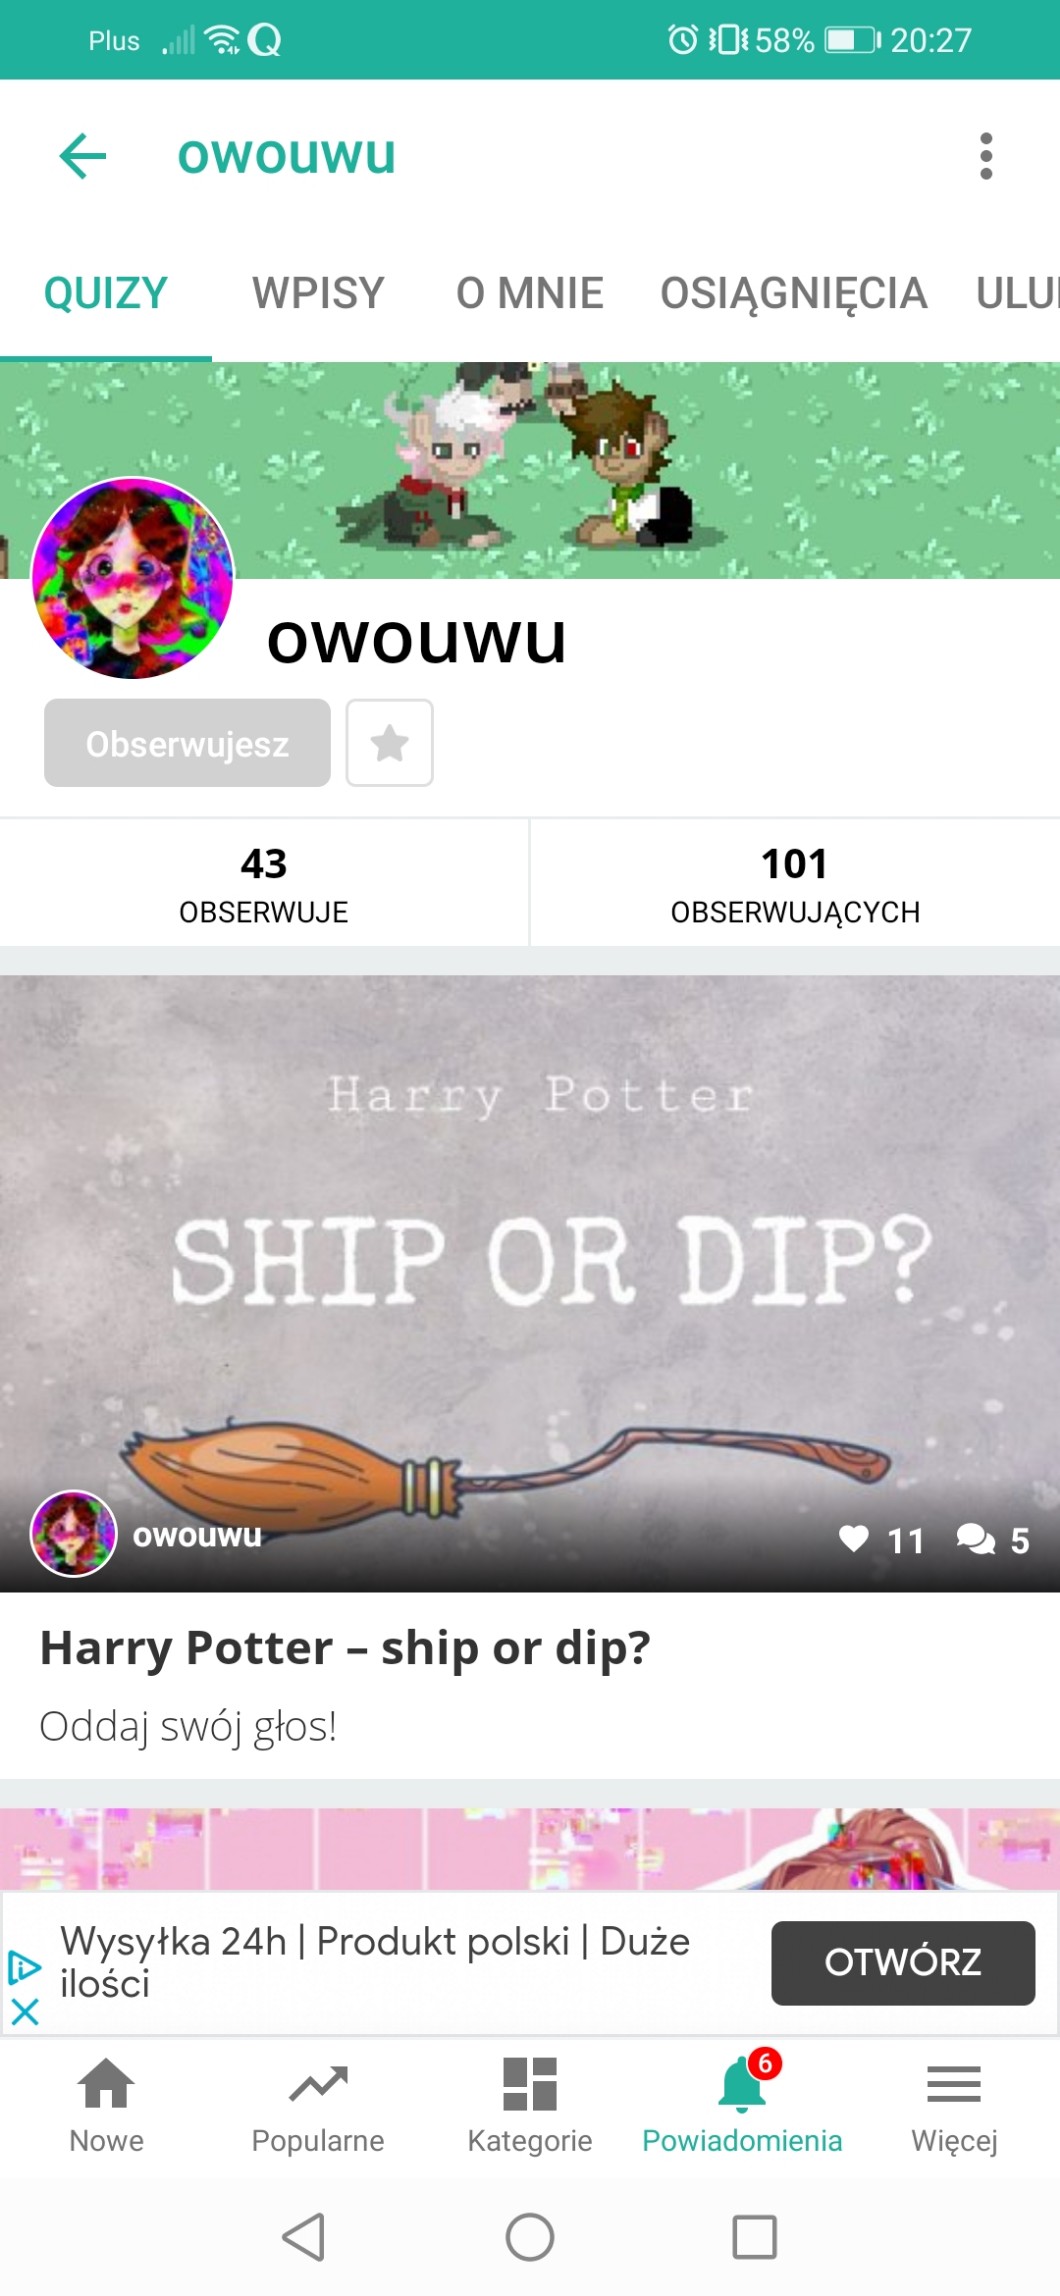Tap the heart likes icon on quiz
This screenshot has height=2296, width=1060.
(853, 1539)
